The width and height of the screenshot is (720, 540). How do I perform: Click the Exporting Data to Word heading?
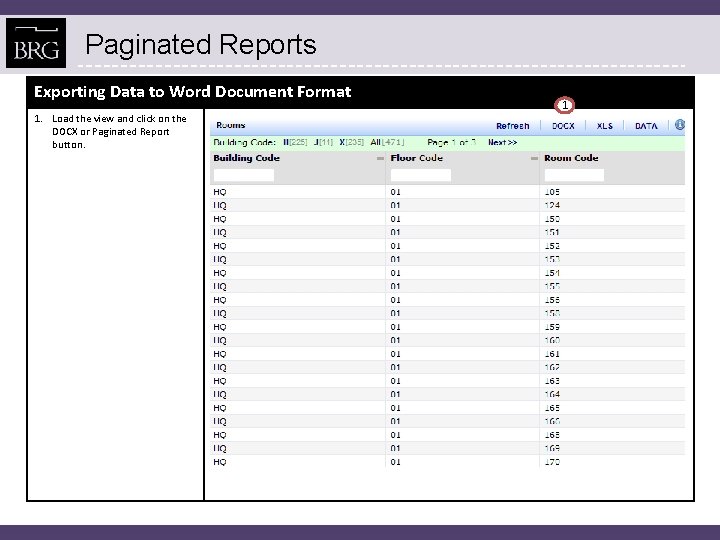point(192,92)
